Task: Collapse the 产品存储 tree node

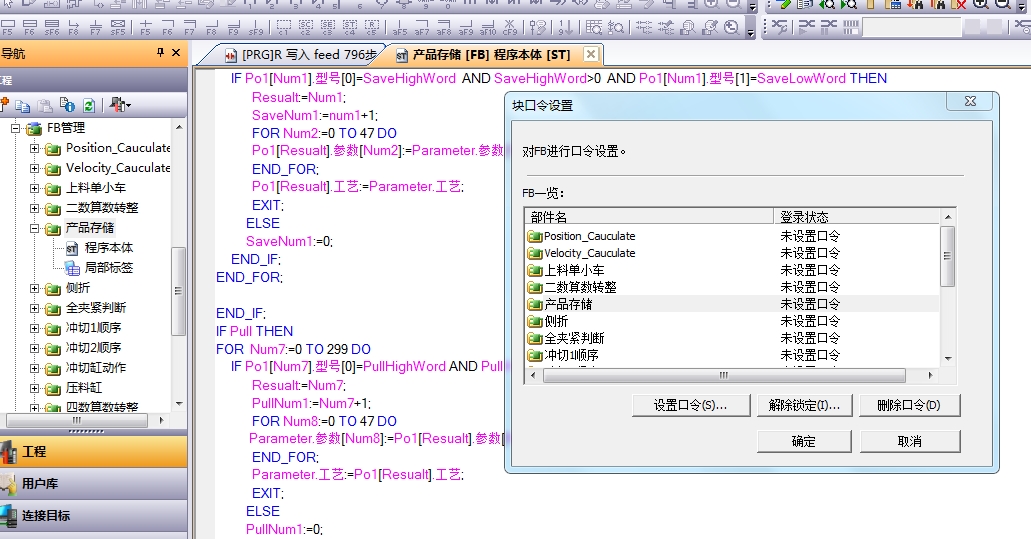Action: point(35,228)
